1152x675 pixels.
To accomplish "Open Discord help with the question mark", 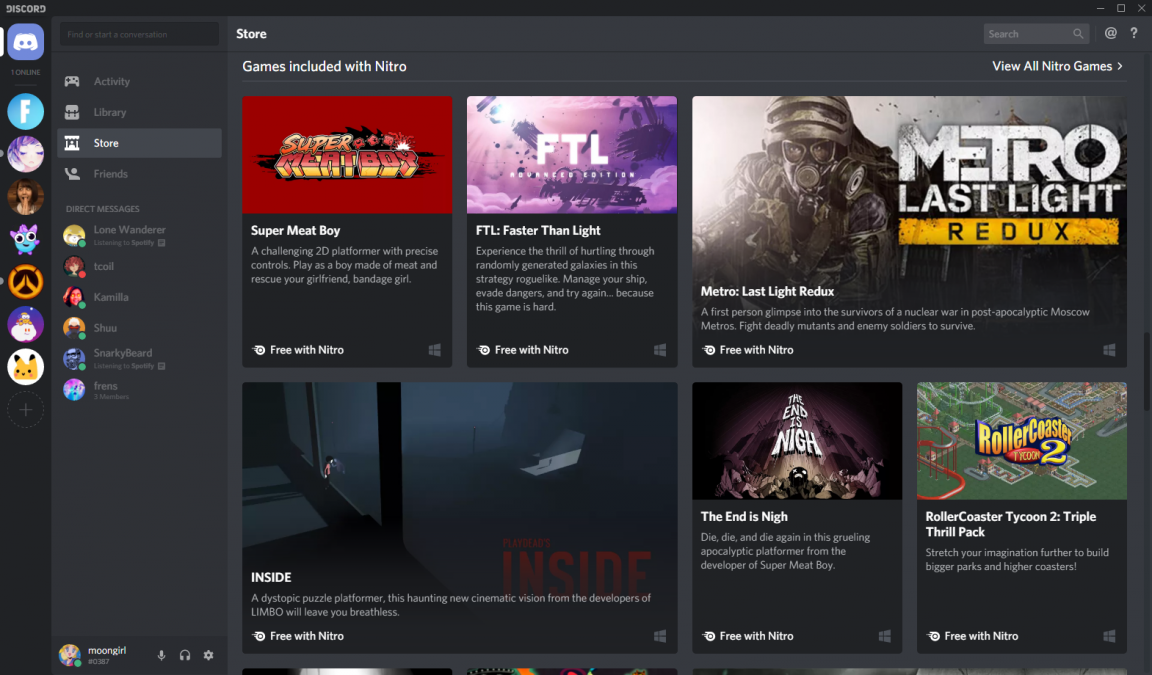I will point(1134,32).
